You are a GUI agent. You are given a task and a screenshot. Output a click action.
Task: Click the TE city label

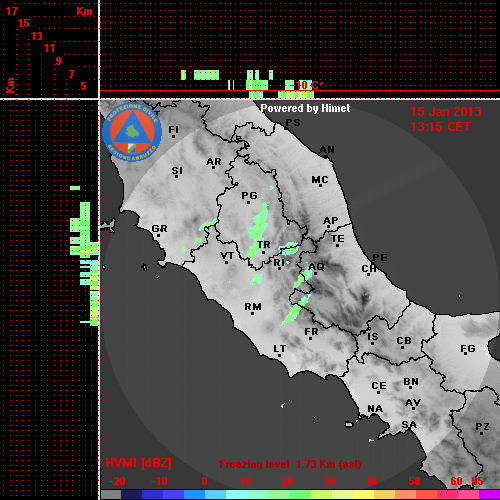338,239
